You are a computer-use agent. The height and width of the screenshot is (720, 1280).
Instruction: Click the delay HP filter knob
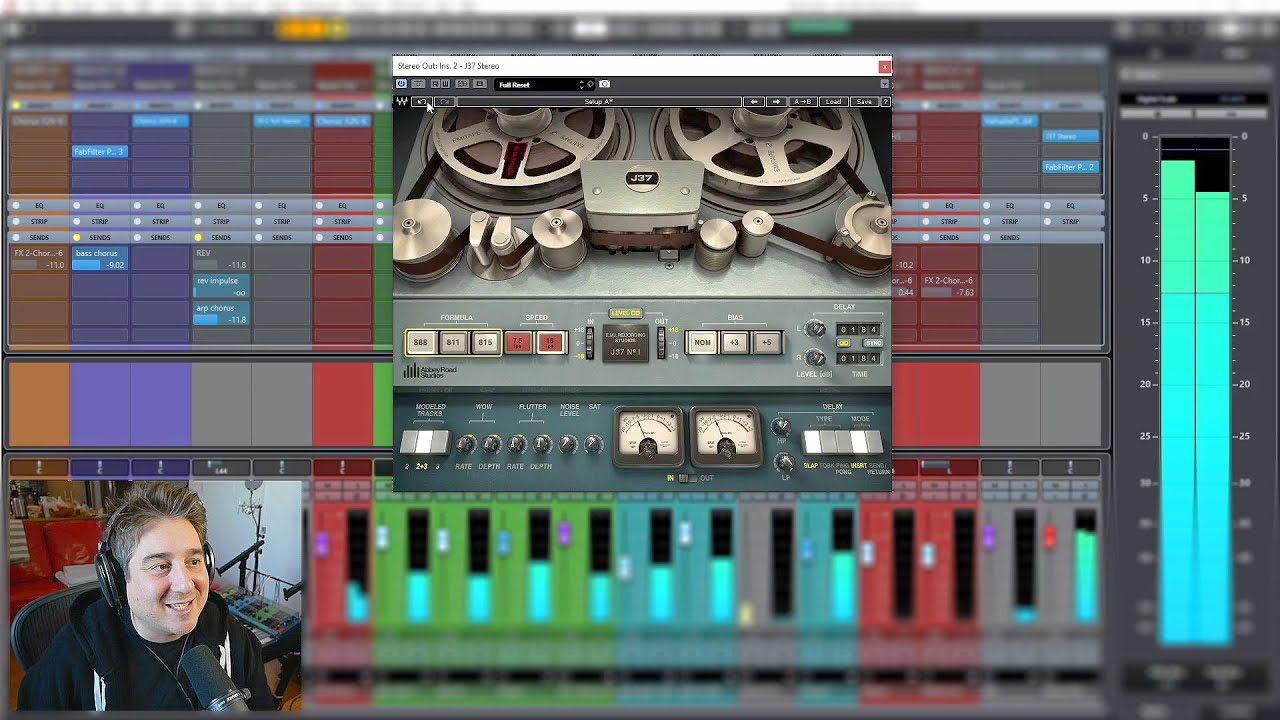point(781,427)
